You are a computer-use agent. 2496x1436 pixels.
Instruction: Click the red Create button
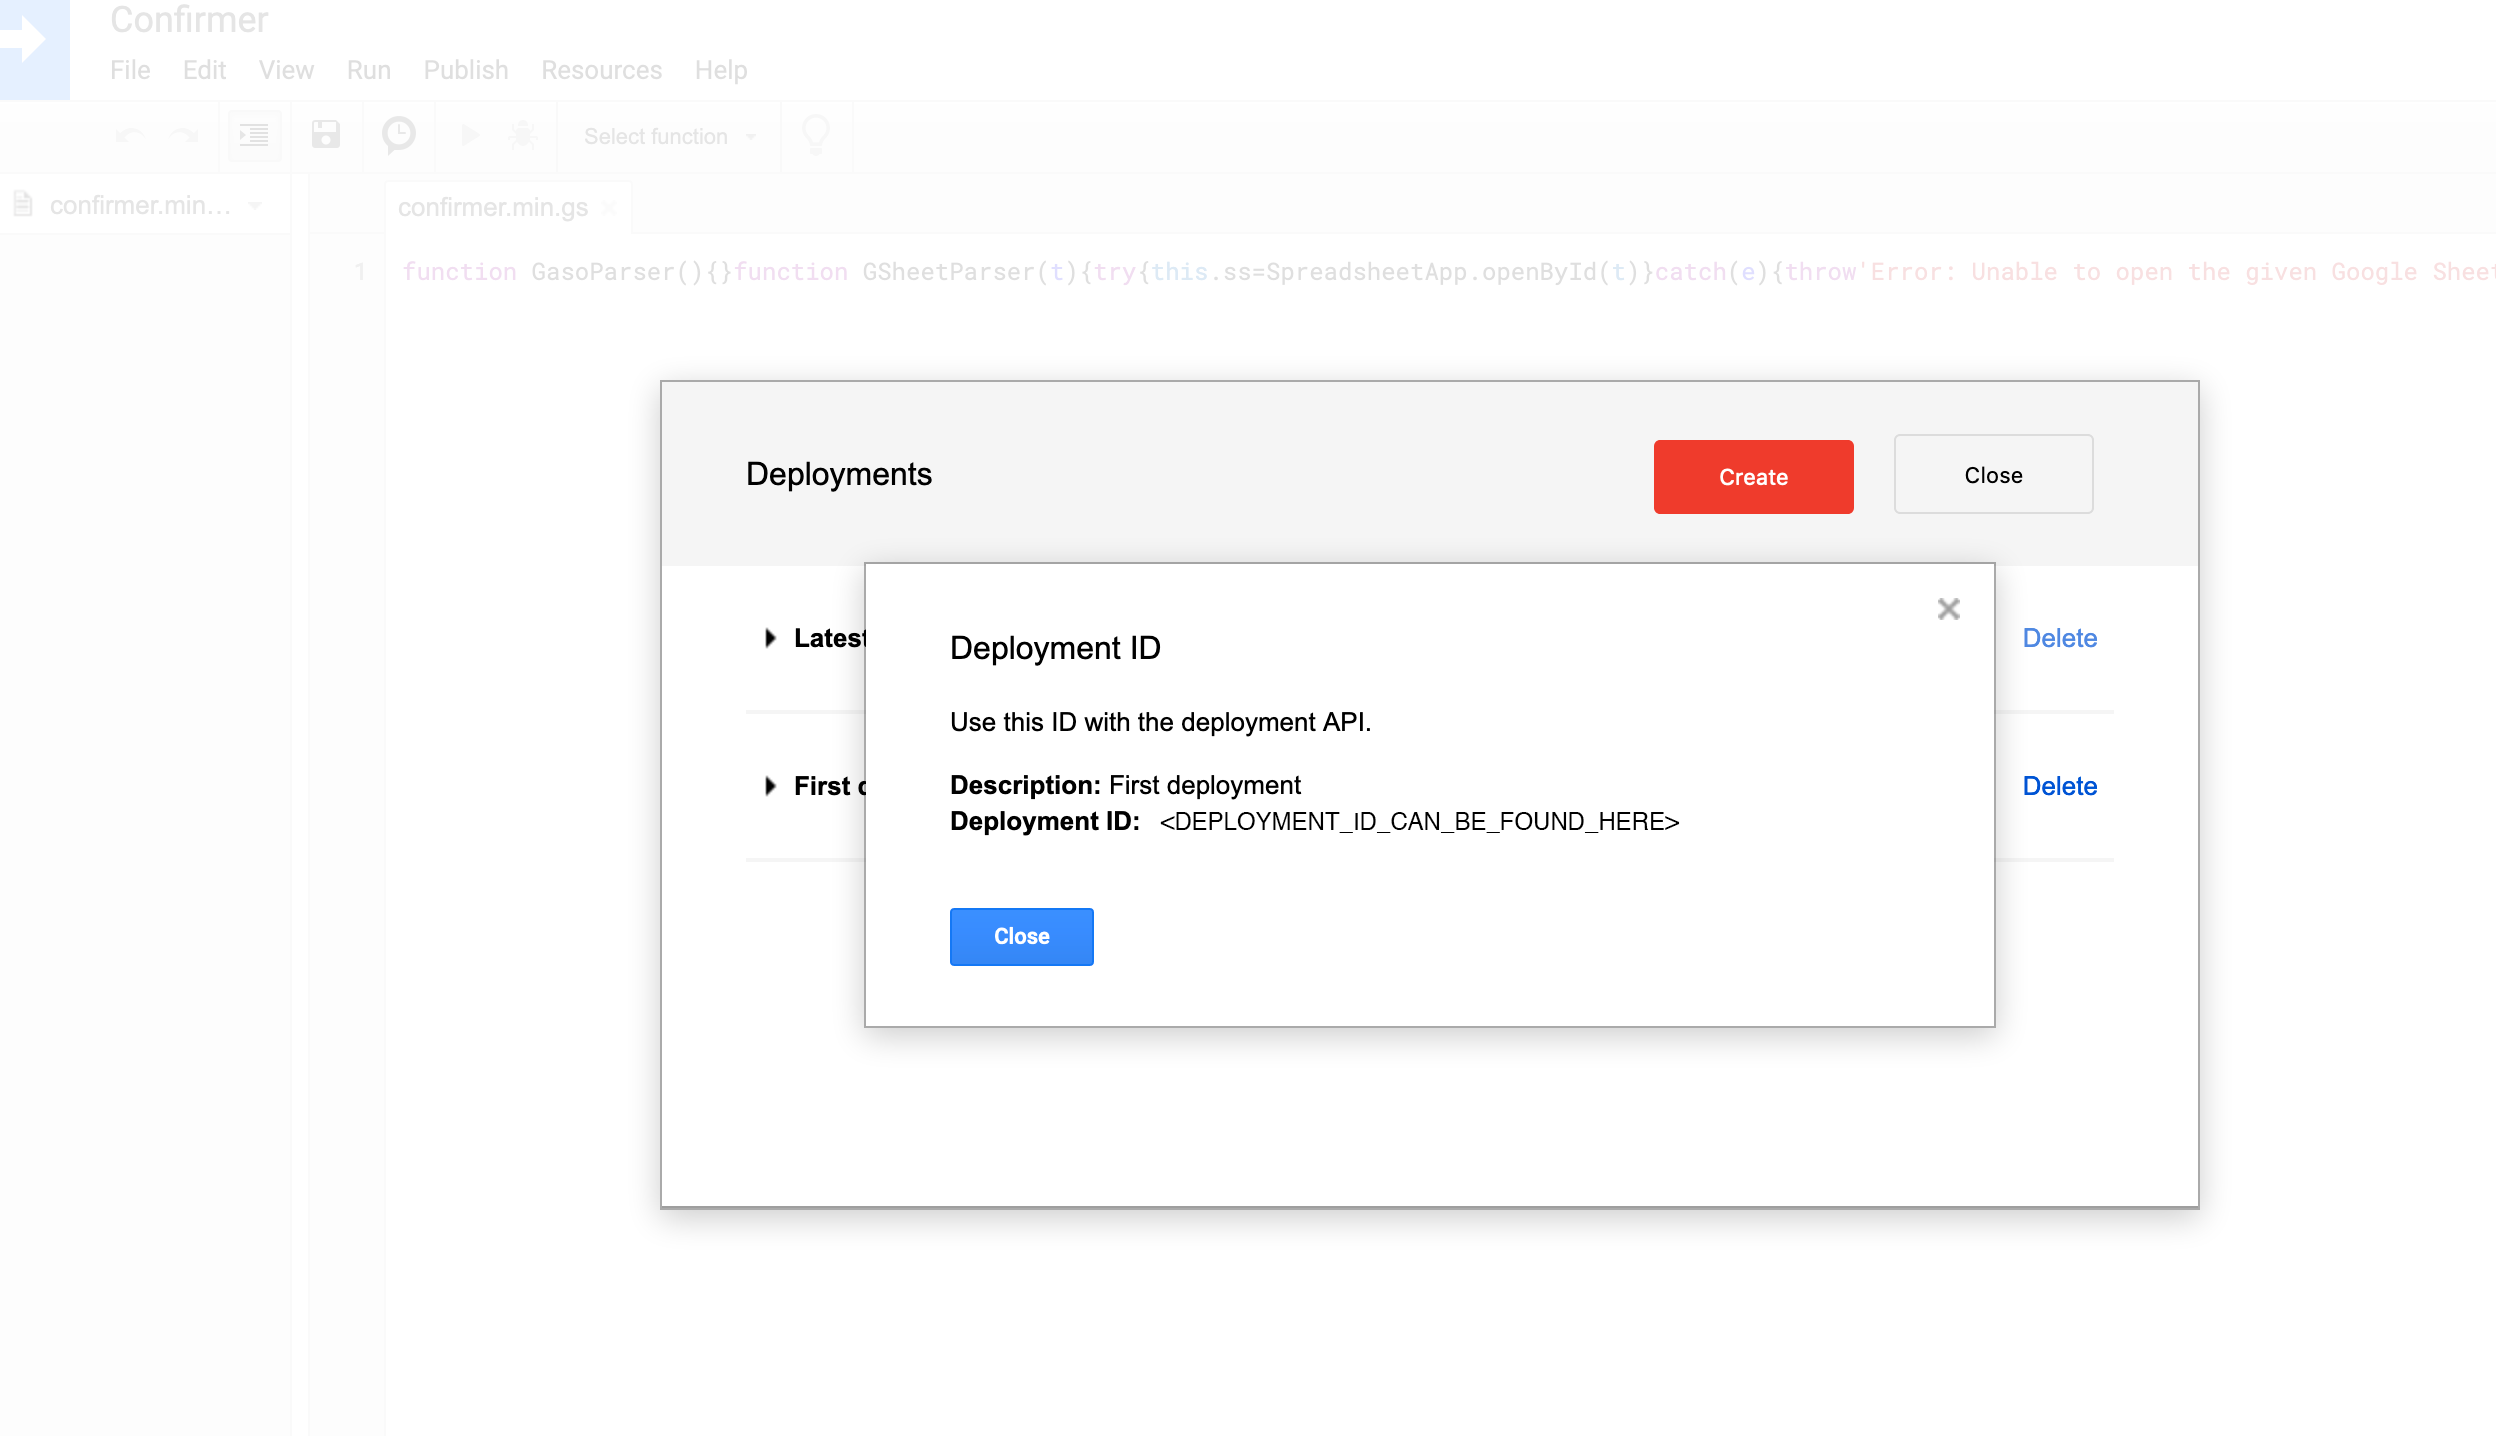(x=1753, y=477)
